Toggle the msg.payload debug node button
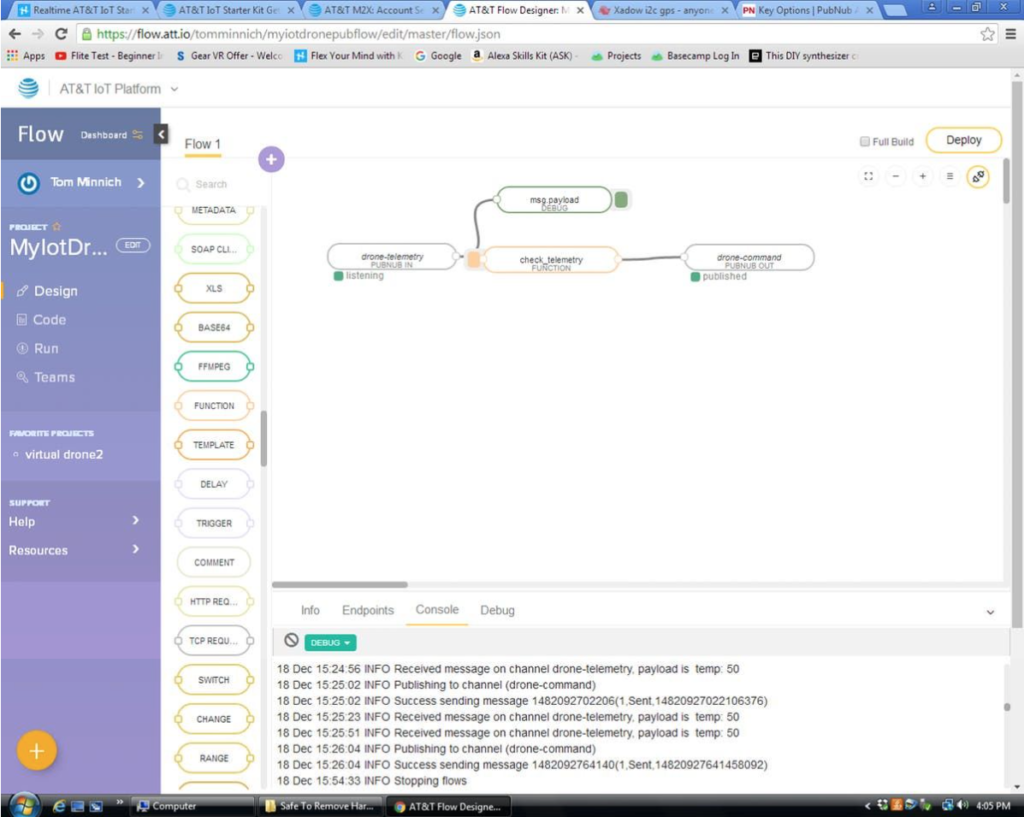The width and height of the screenshot is (1024, 817). 621,200
